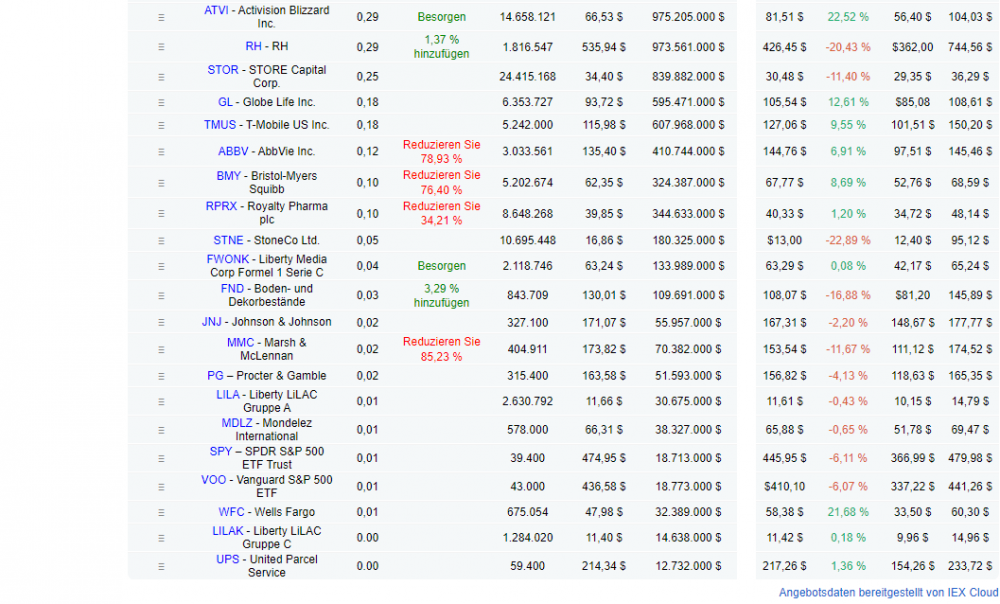Click 'Reduzieren Sie 76,40 %' for BMY
This screenshot has height=604, width=1000.
coord(441,182)
